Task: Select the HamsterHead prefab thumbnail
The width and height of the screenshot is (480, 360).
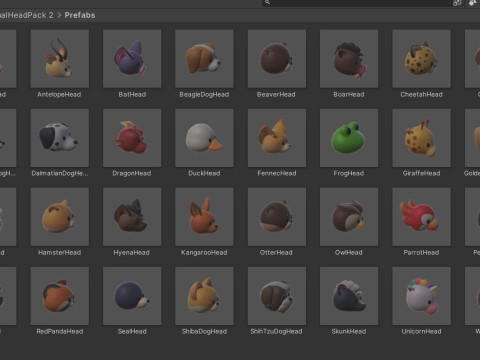Action: click(x=60, y=217)
